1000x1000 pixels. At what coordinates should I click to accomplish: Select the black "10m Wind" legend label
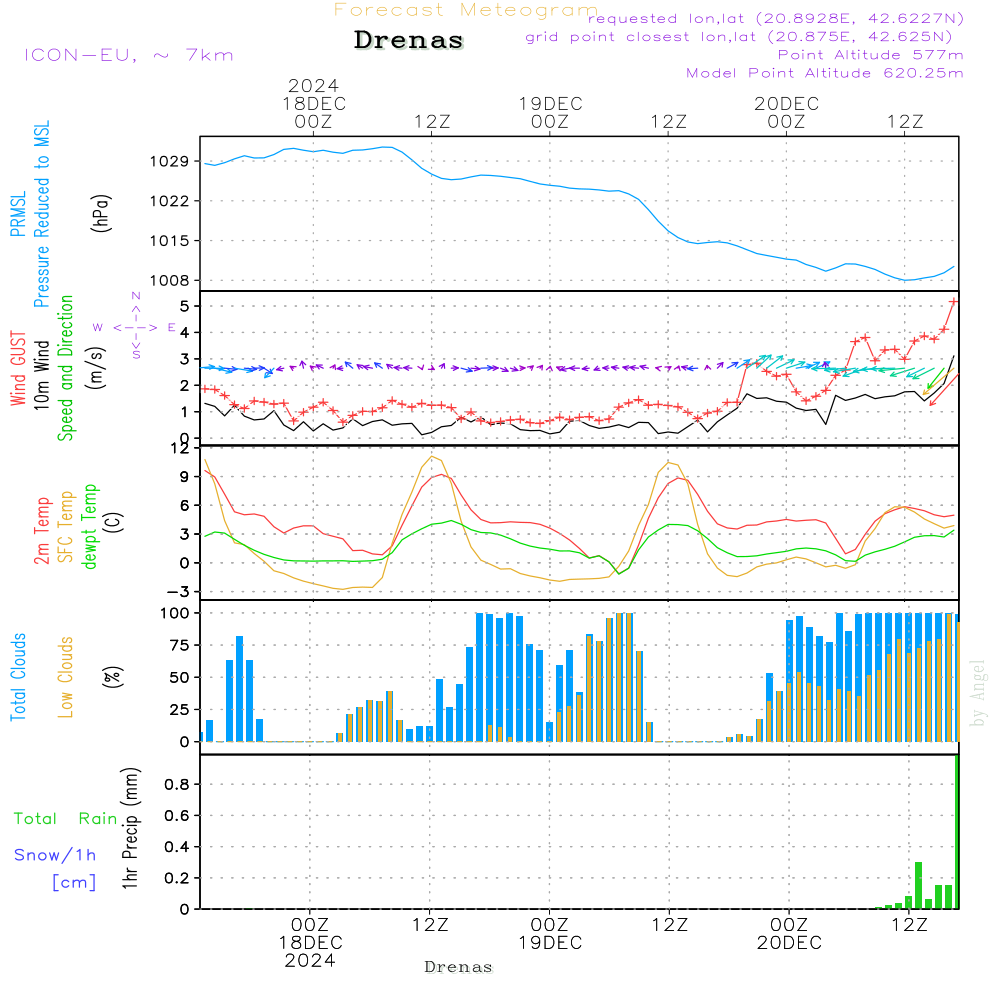click(x=41, y=375)
